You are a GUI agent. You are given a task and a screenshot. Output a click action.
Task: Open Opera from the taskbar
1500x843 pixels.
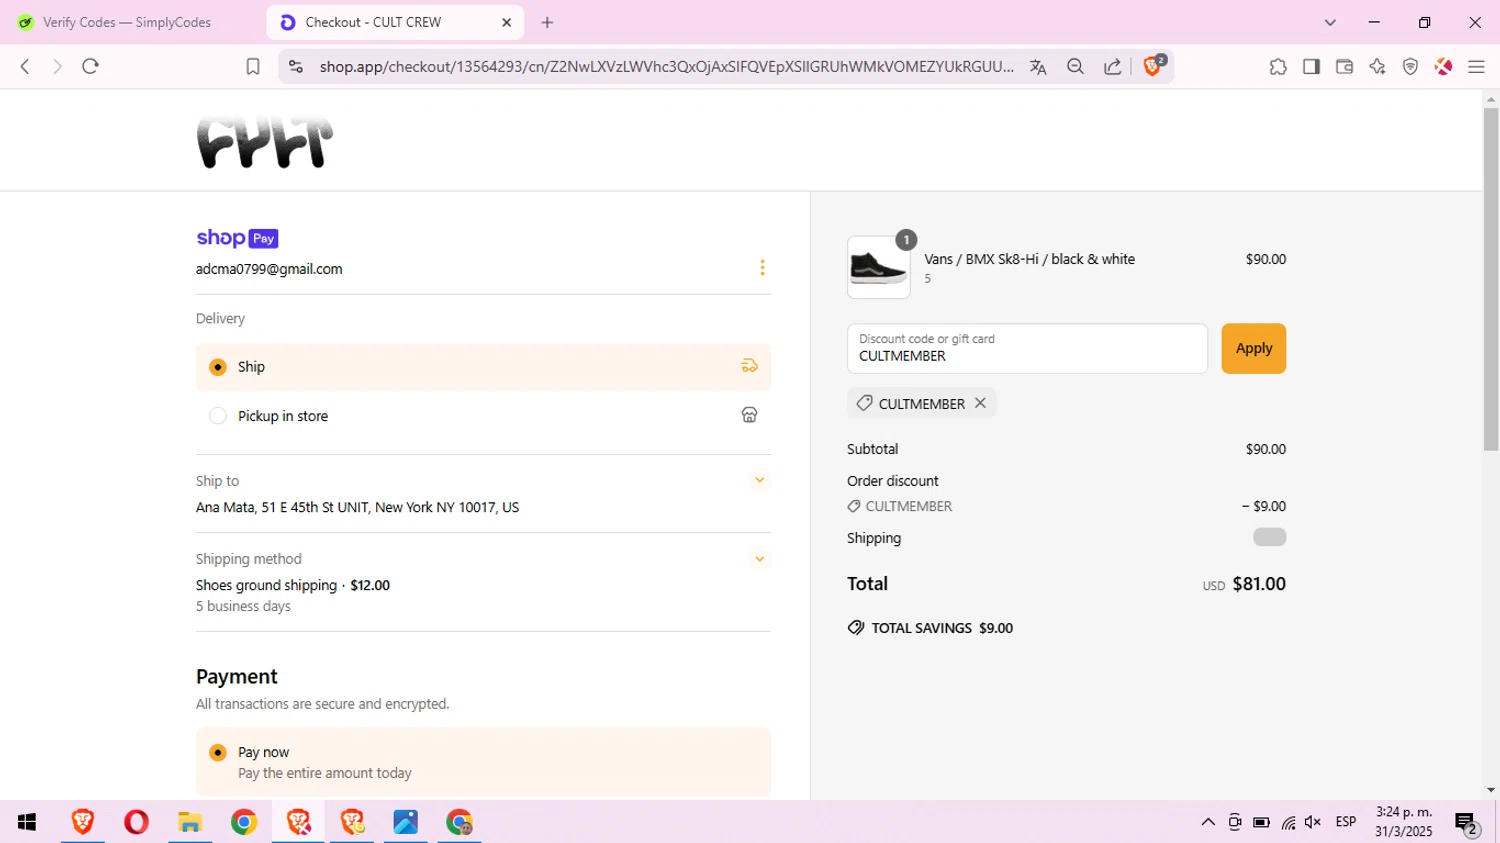point(136,822)
